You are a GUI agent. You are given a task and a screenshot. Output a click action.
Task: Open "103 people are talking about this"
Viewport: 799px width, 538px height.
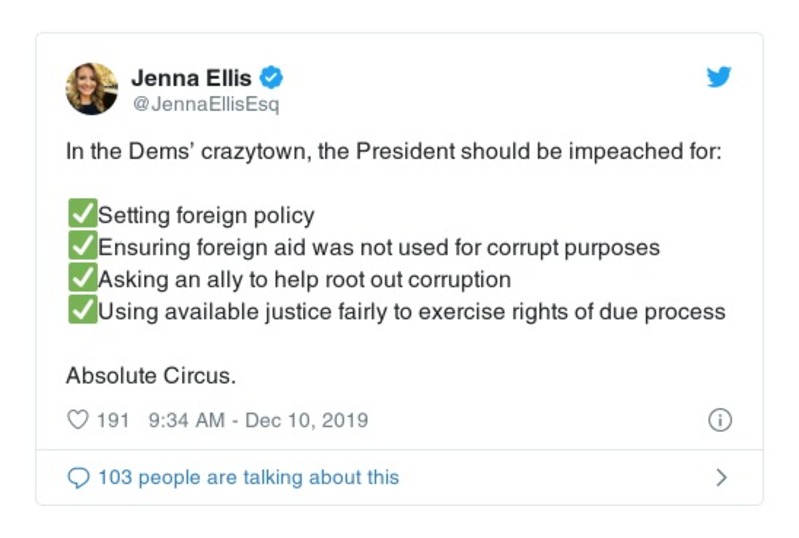click(248, 478)
